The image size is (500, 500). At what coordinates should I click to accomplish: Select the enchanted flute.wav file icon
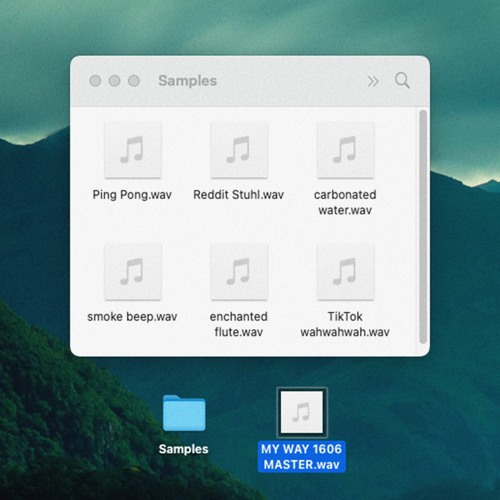239,272
